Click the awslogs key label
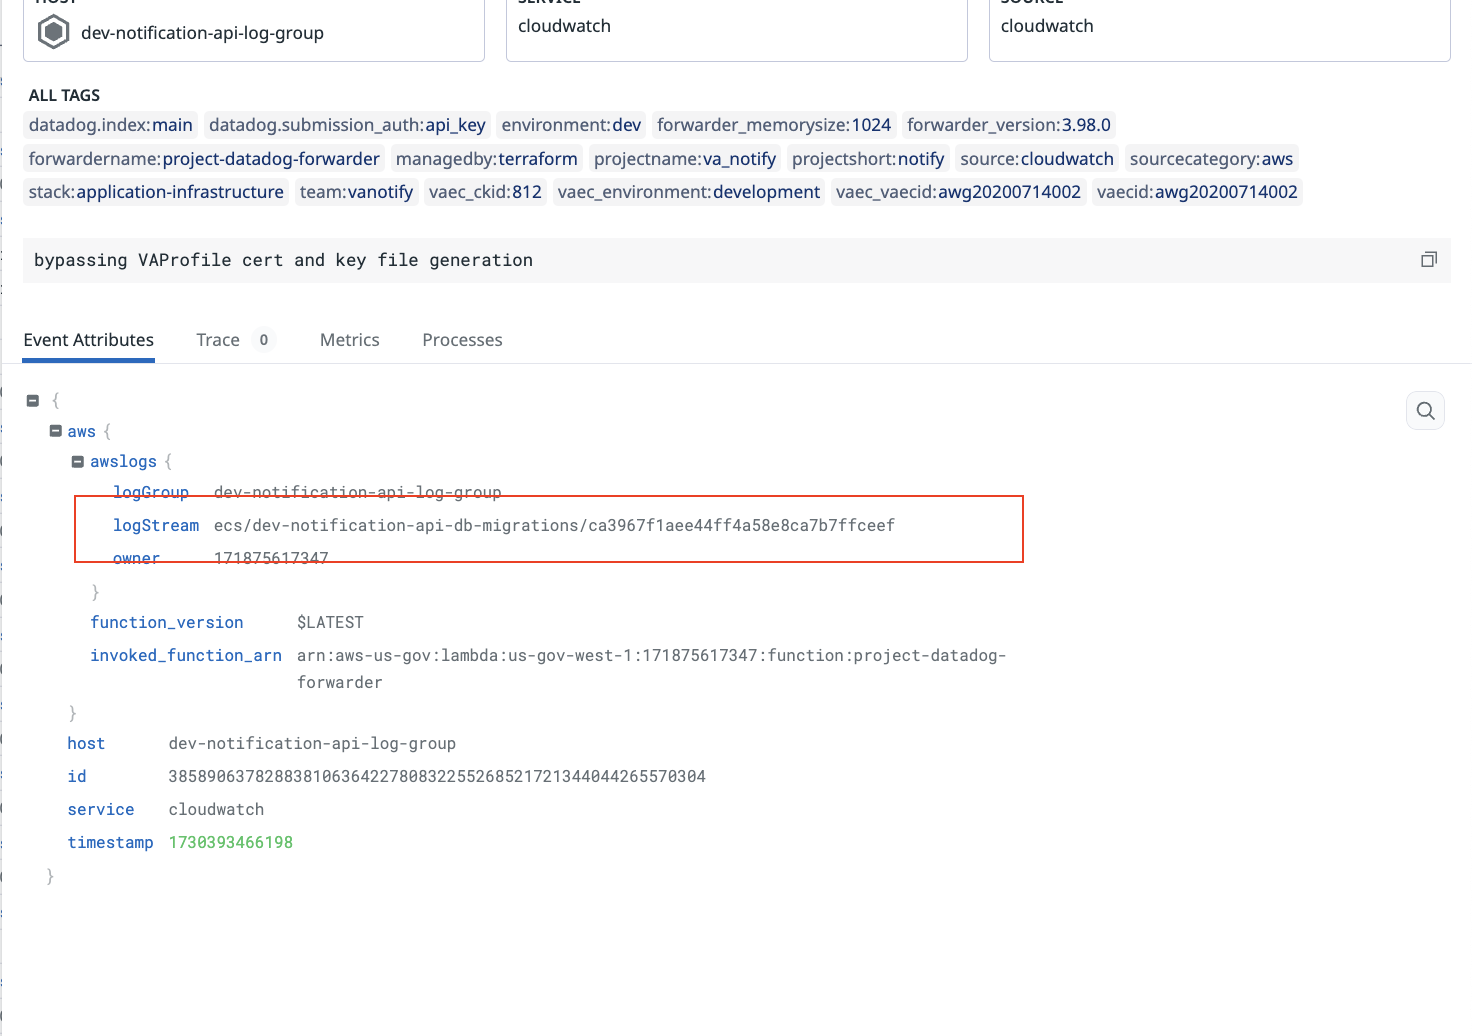 coord(123,462)
